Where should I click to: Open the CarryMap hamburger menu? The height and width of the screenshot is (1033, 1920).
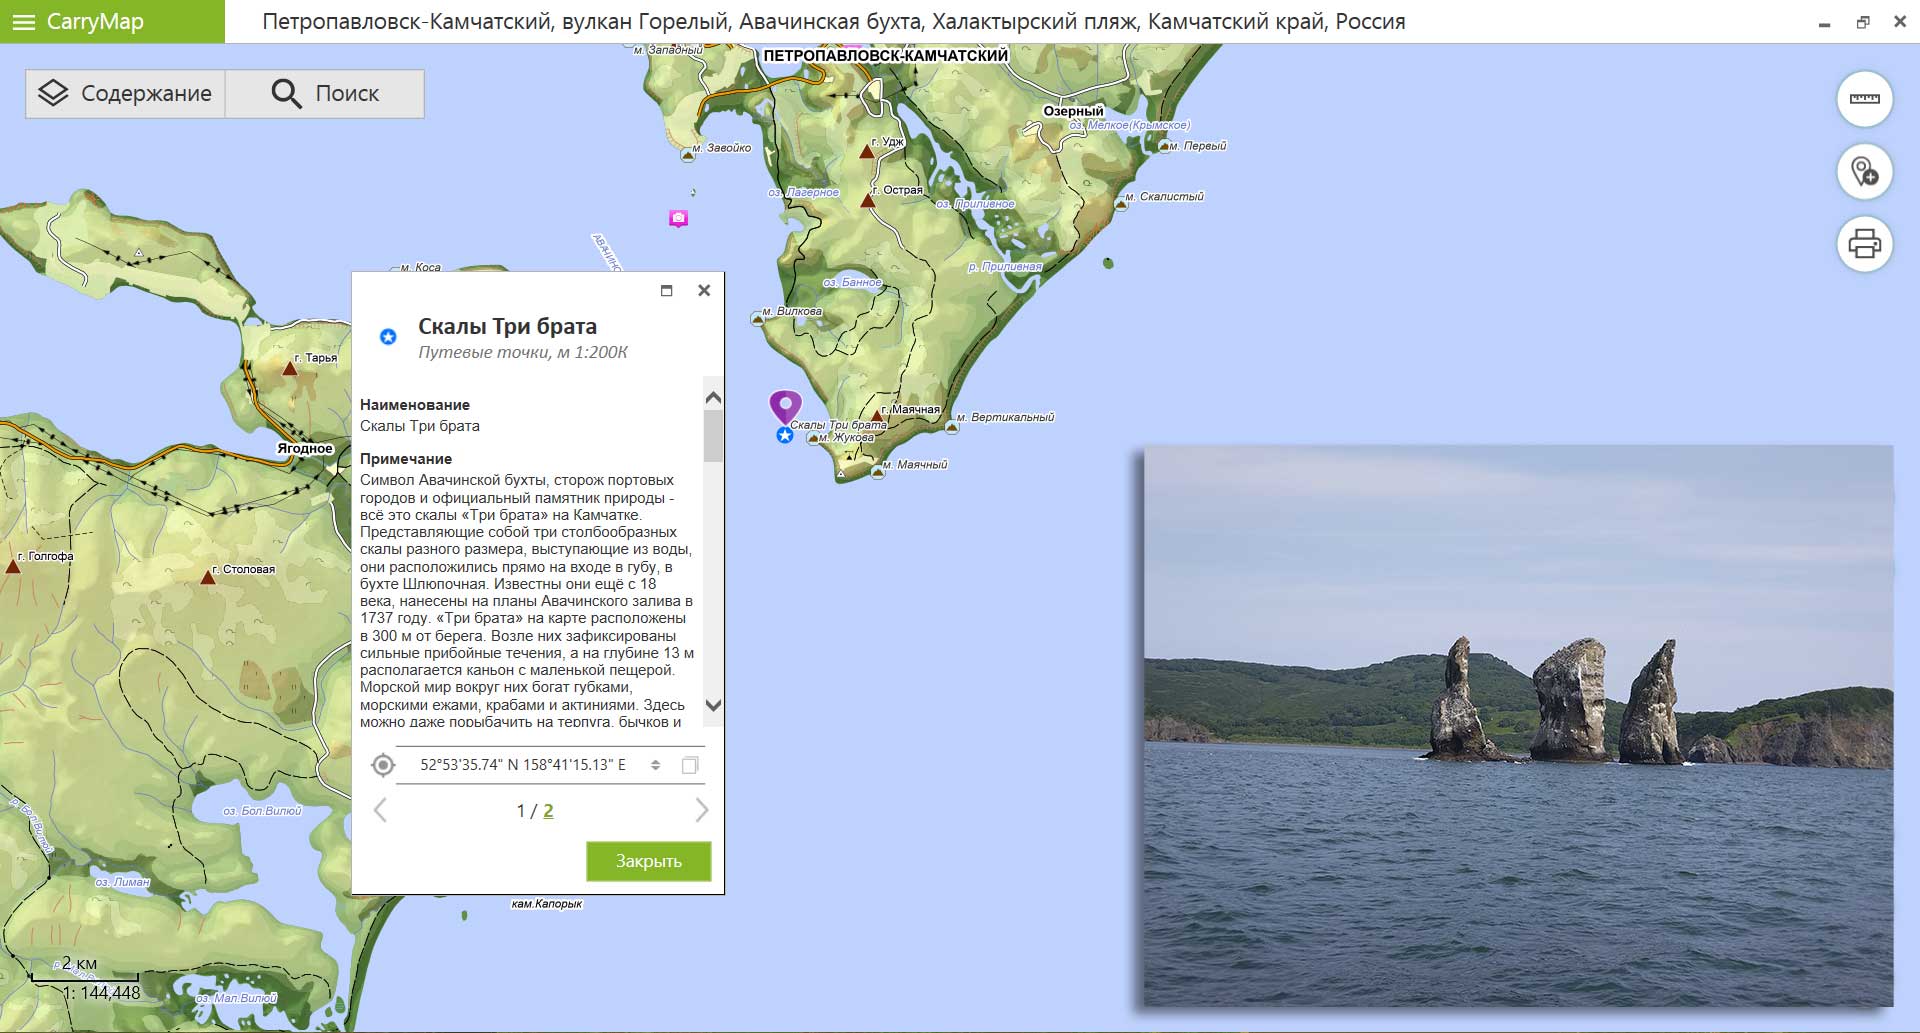pos(24,22)
